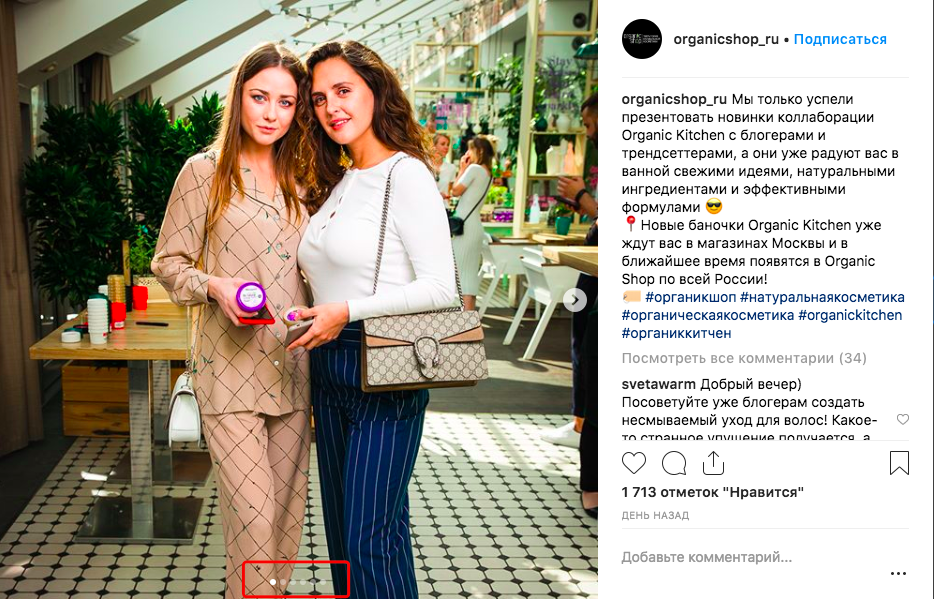
Task: View the 1 713 likes list
Action: [x=713, y=492]
